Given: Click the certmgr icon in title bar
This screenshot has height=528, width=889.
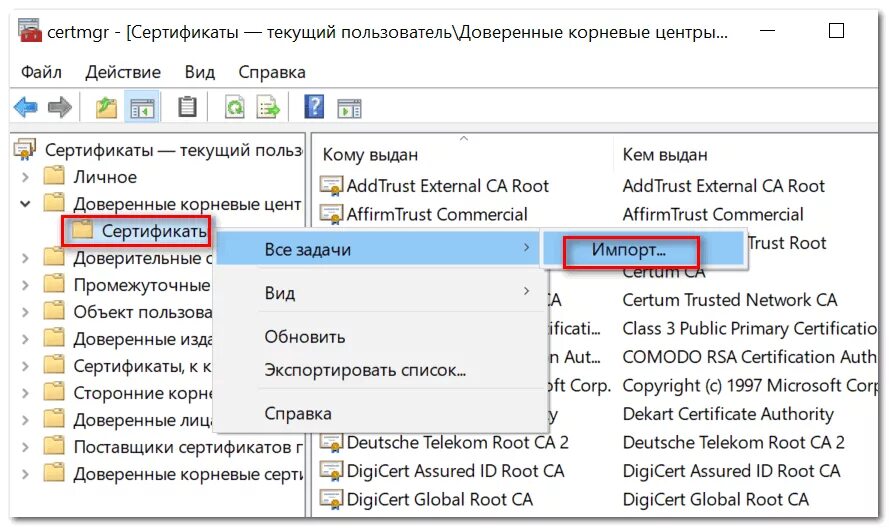Looking at the screenshot, I should (x=29, y=31).
